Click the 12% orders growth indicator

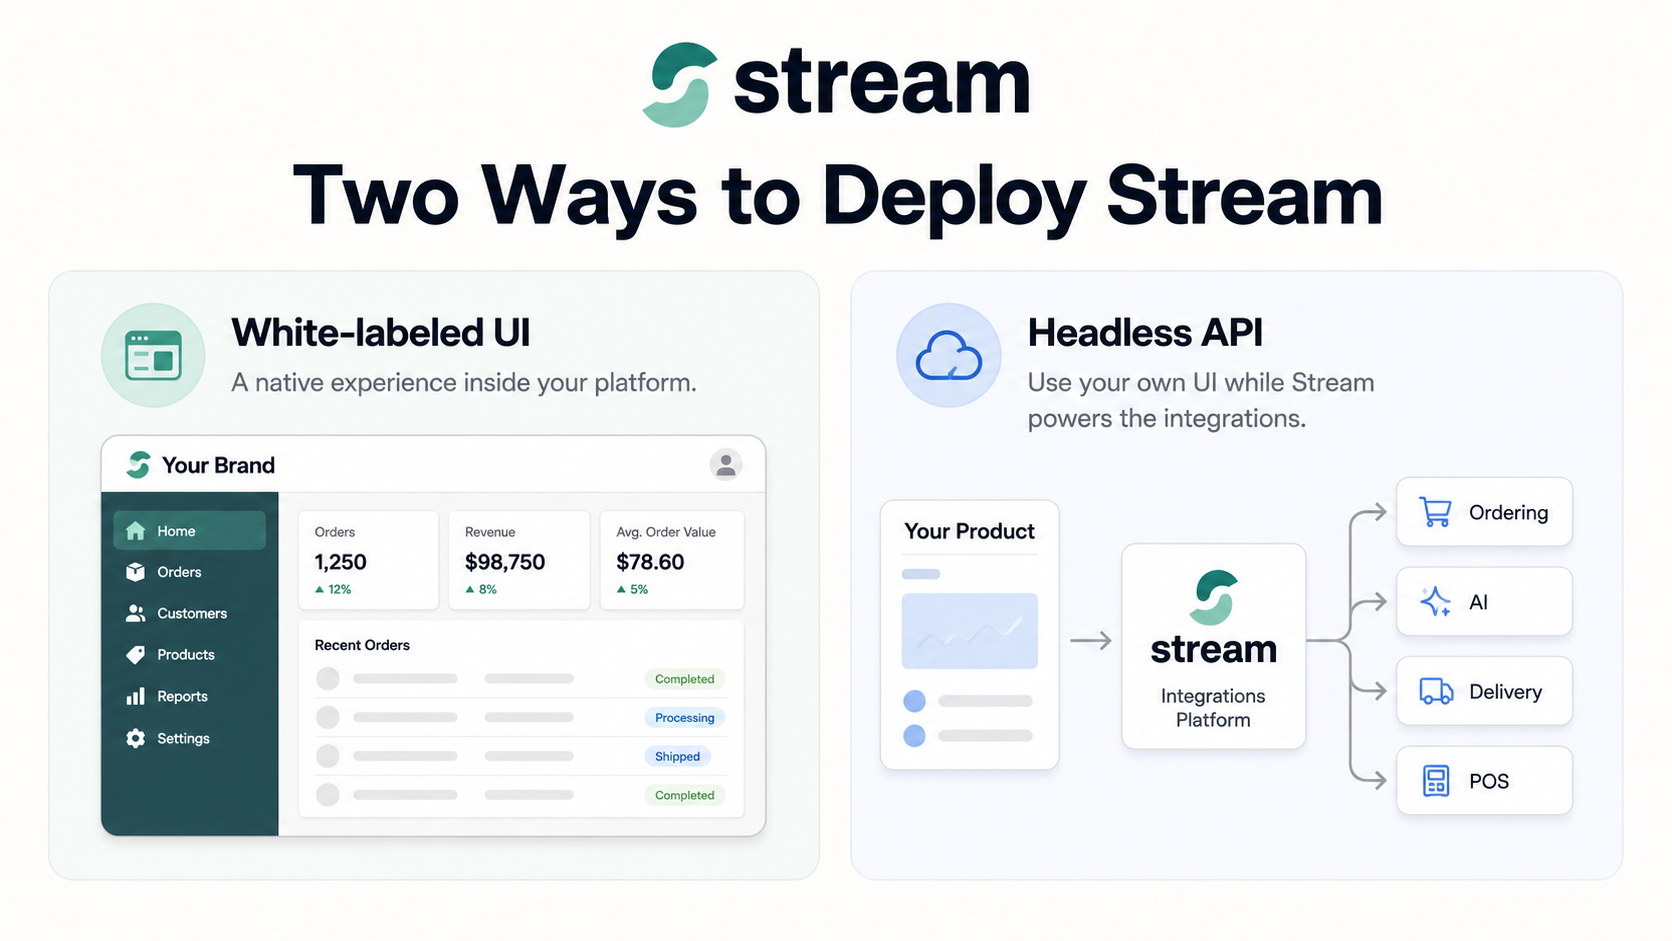333,589
